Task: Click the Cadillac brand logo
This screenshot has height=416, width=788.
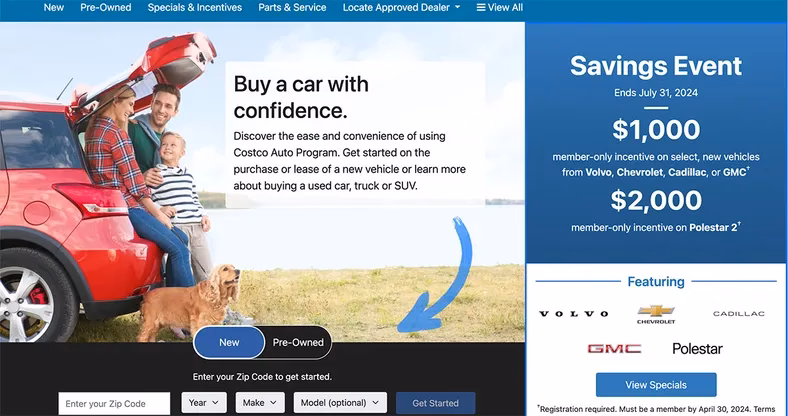Action: (738, 314)
